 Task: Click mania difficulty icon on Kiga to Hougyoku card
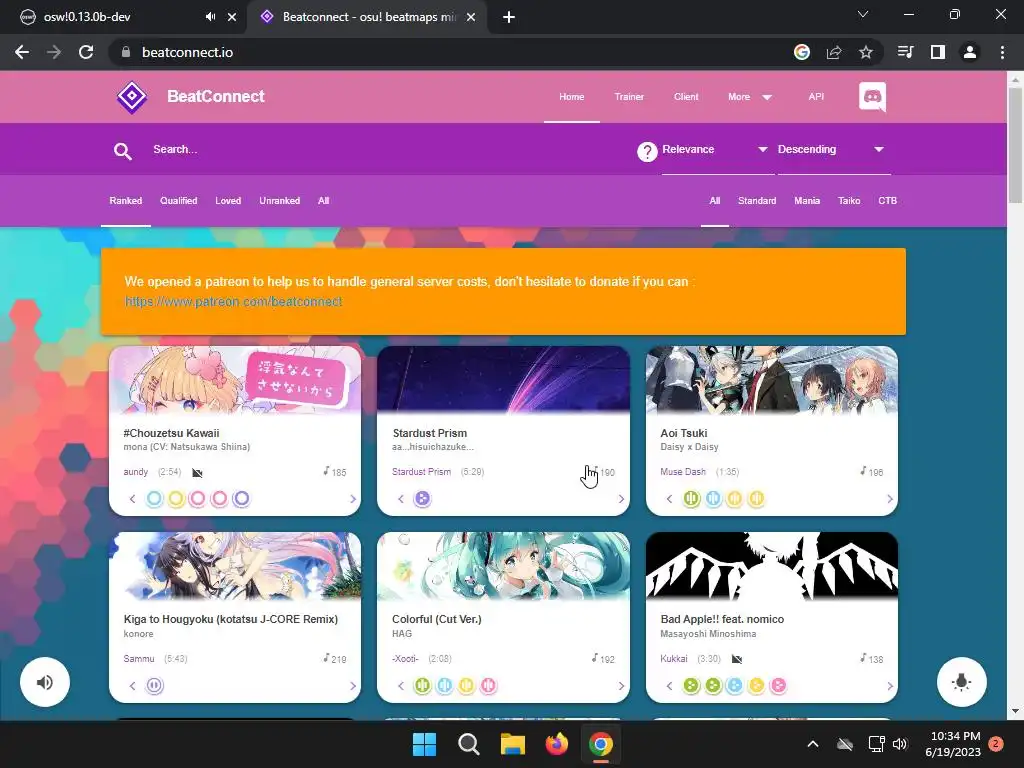tap(154, 686)
